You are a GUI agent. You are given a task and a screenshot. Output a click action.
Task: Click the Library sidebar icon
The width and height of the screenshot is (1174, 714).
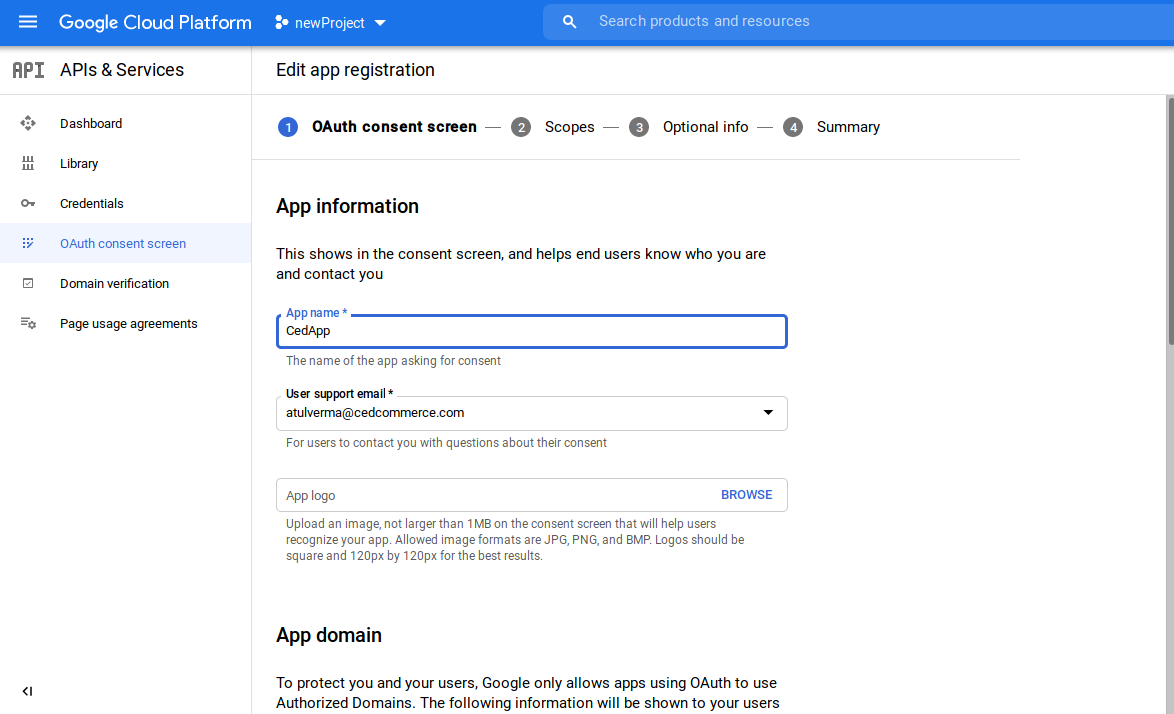[x=28, y=163]
